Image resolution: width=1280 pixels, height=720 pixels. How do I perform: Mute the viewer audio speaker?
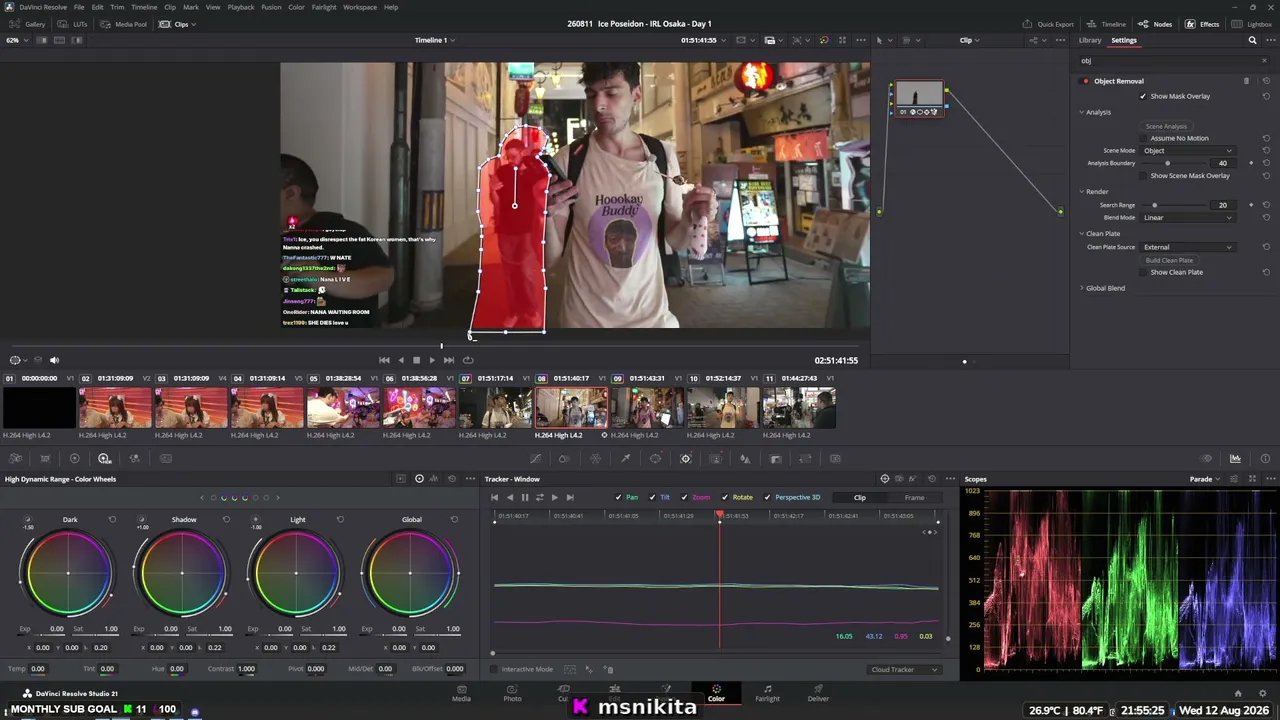coord(54,360)
